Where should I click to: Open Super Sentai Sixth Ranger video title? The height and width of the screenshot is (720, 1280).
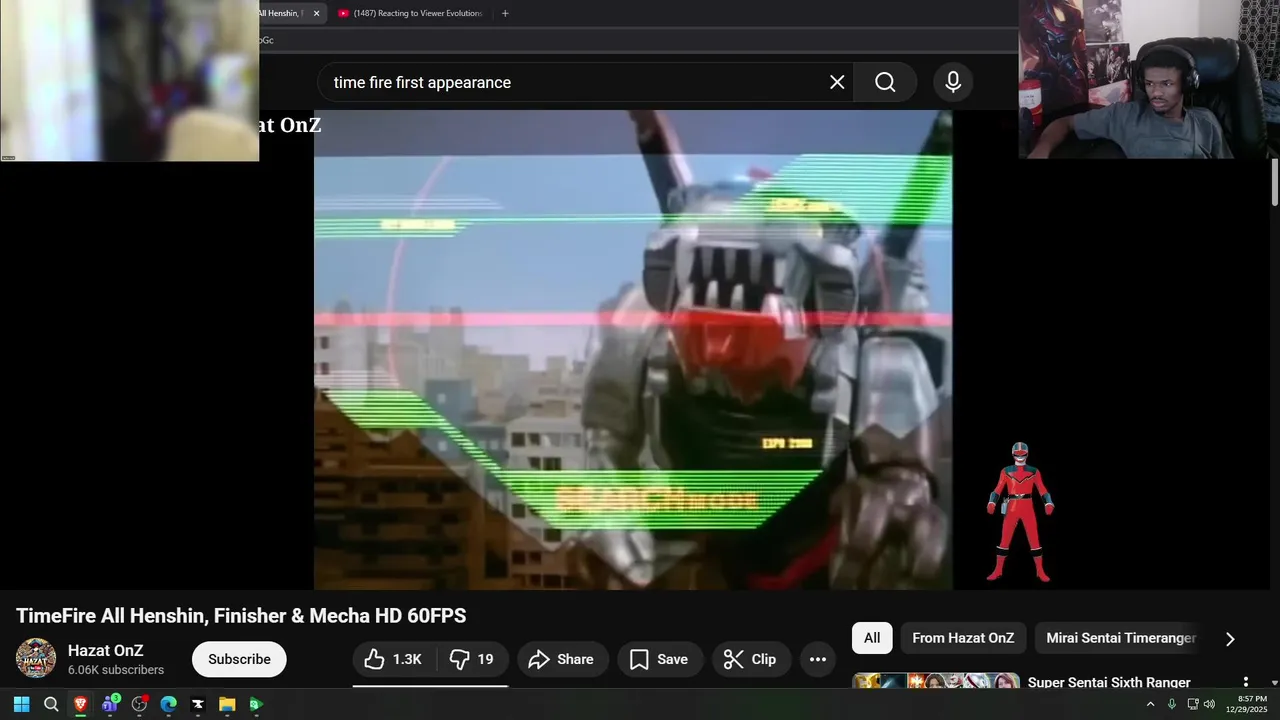(1109, 682)
